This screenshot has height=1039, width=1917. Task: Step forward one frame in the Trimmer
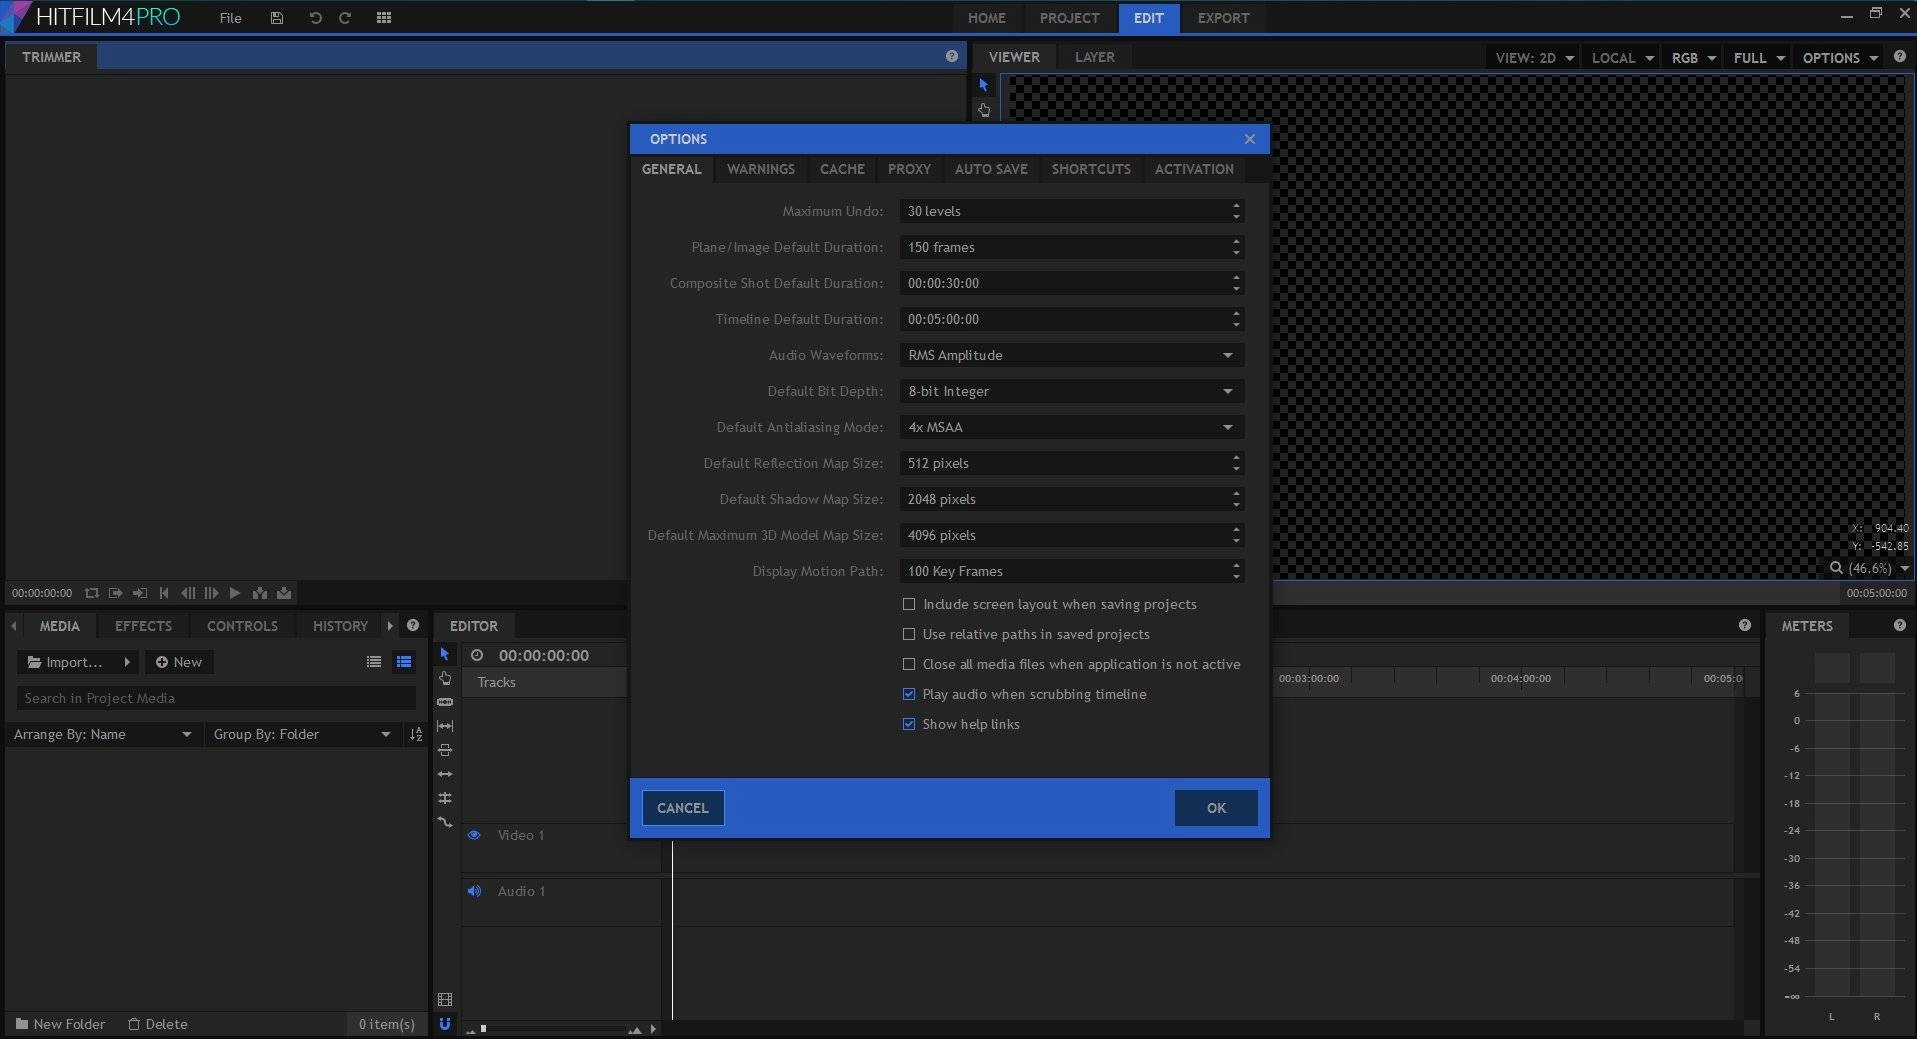[x=211, y=593]
